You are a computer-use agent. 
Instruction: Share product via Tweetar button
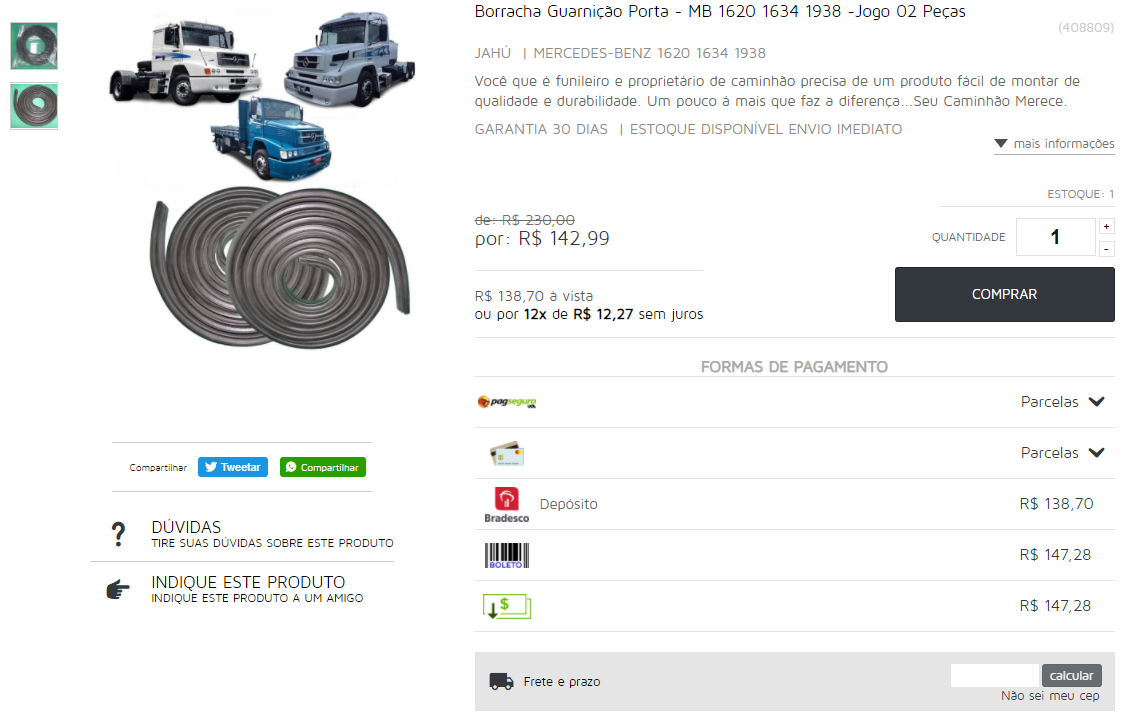coord(233,468)
